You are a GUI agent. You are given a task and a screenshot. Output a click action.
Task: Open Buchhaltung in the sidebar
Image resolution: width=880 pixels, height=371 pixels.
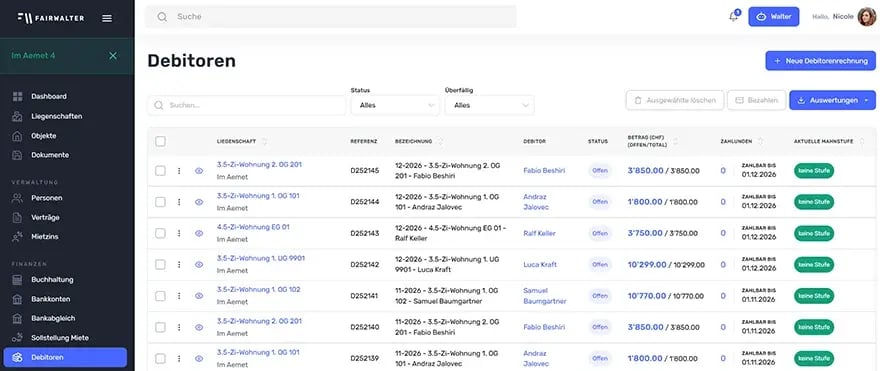(x=52, y=280)
